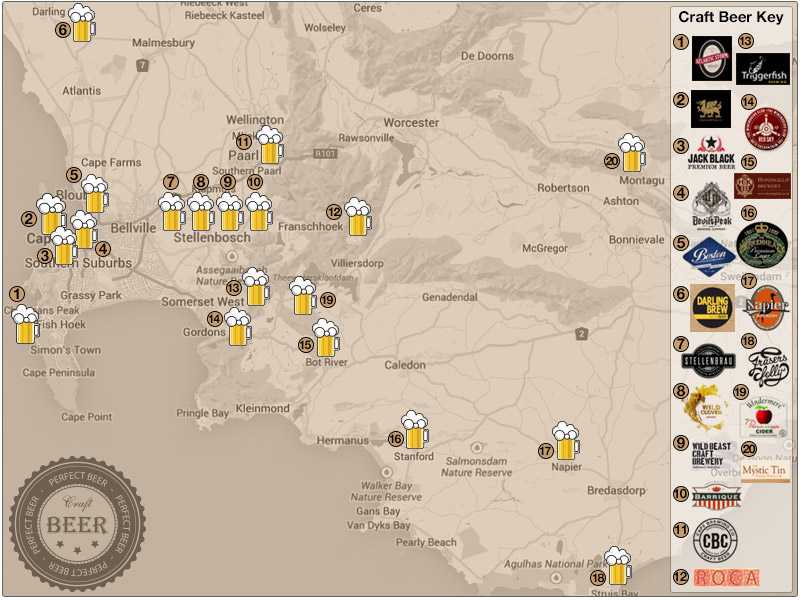Open the Jack Black Premium Beer logo

tap(712, 156)
